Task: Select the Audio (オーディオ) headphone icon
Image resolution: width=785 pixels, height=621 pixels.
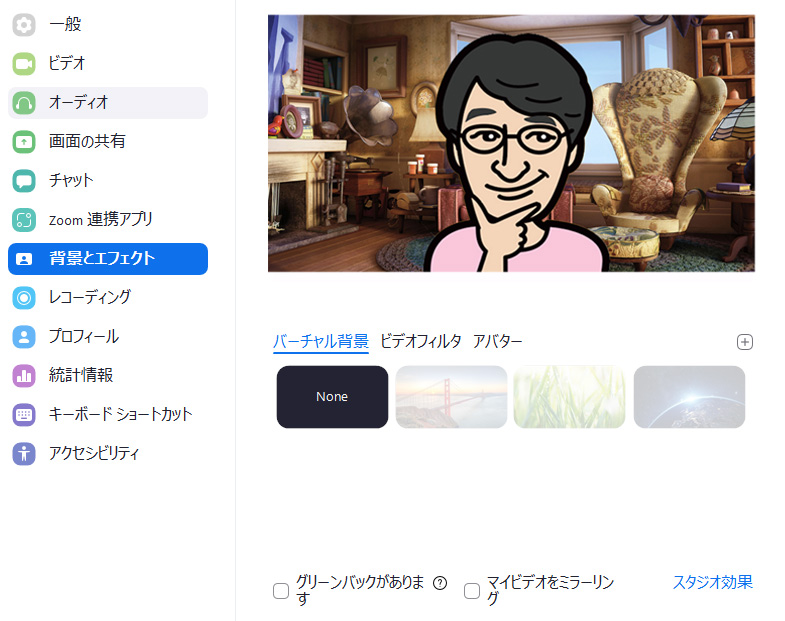Action: [24, 103]
